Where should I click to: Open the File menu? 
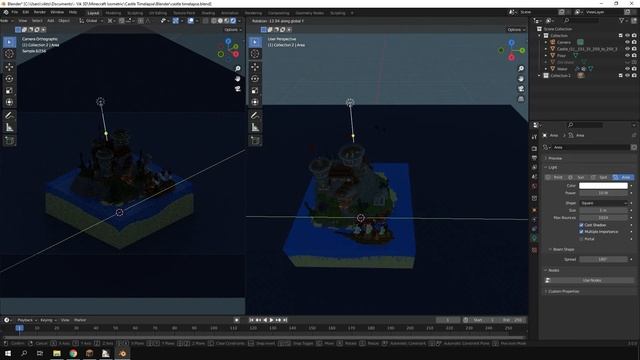[15, 12]
